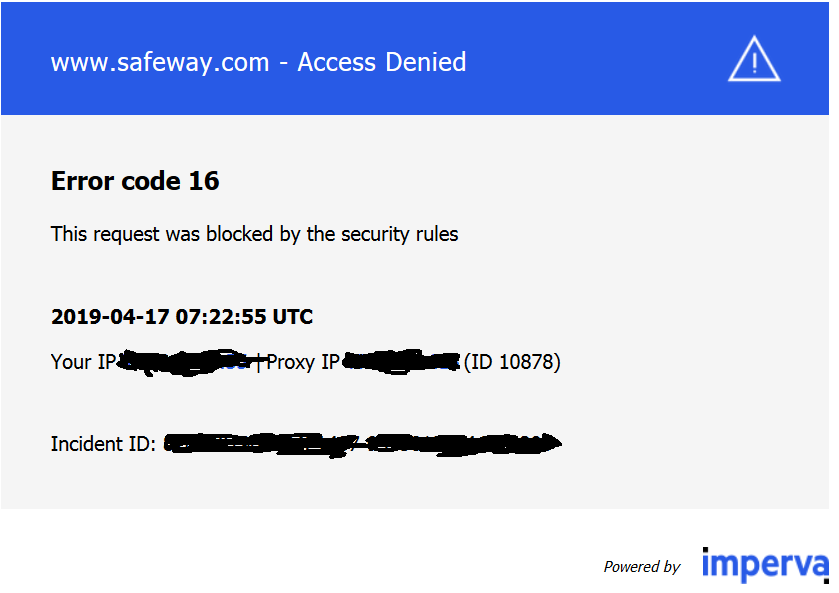Click the exclamation mark inside the triangle

(x=754, y=64)
